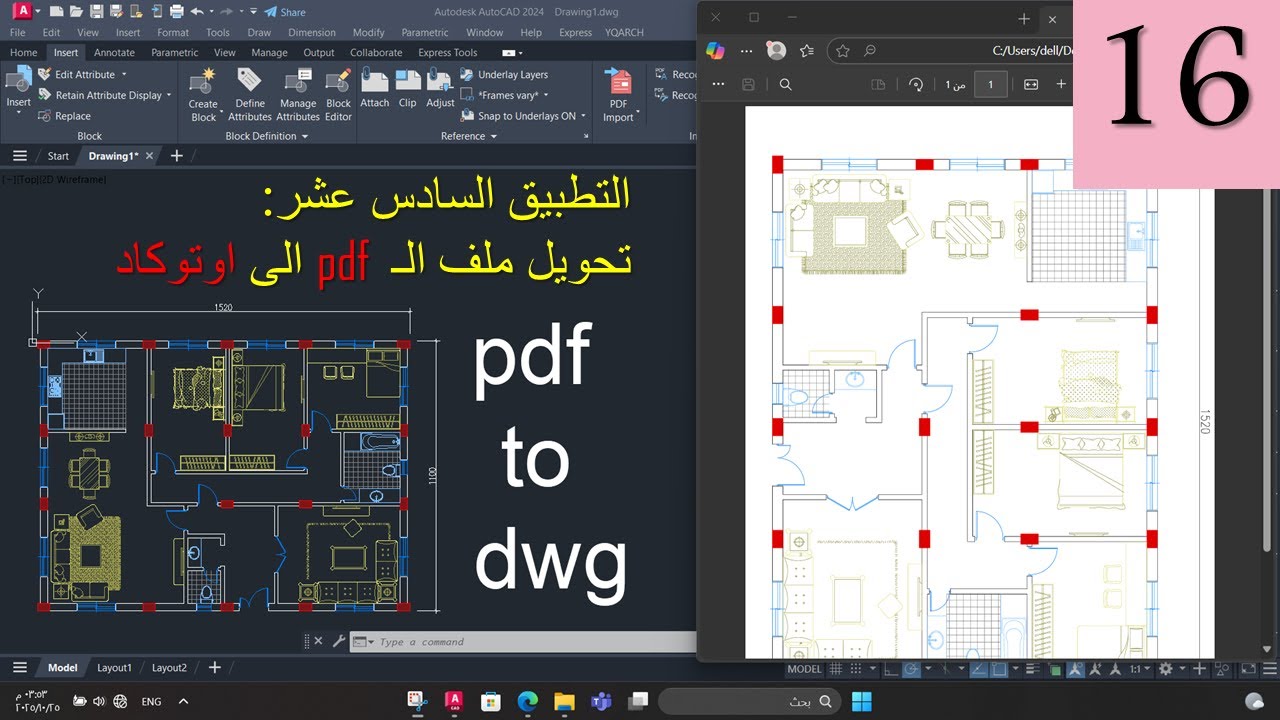The image size is (1280, 720).
Task: Click the PDF page number box
Action: pos(990,85)
